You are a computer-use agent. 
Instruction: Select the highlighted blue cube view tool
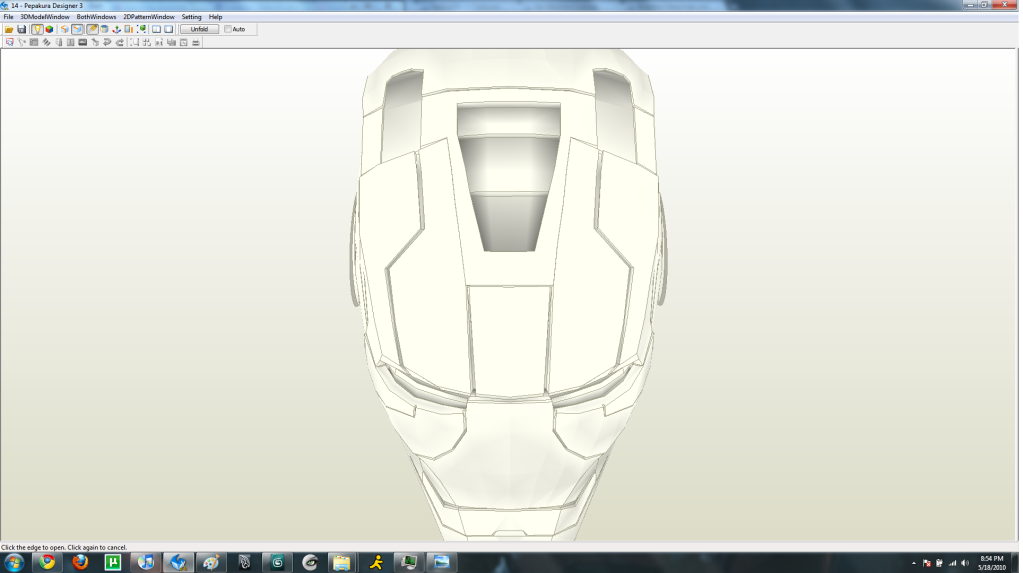point(78,29)
